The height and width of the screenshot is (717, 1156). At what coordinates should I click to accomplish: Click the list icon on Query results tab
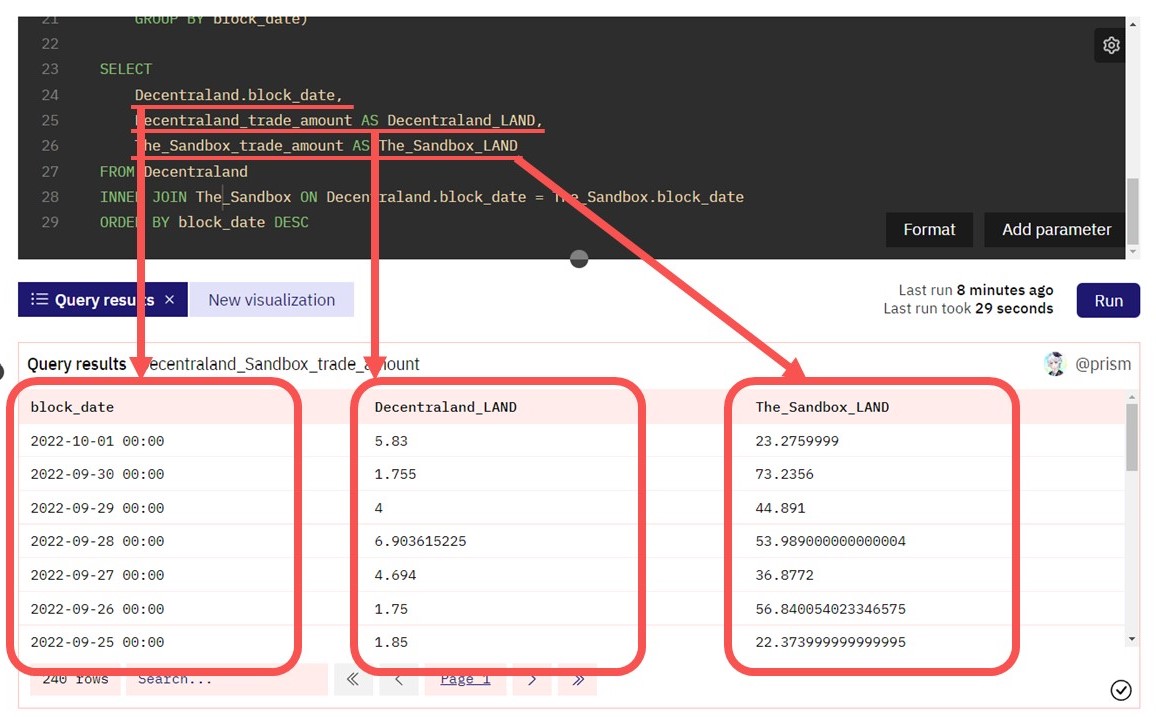[37, 299]
